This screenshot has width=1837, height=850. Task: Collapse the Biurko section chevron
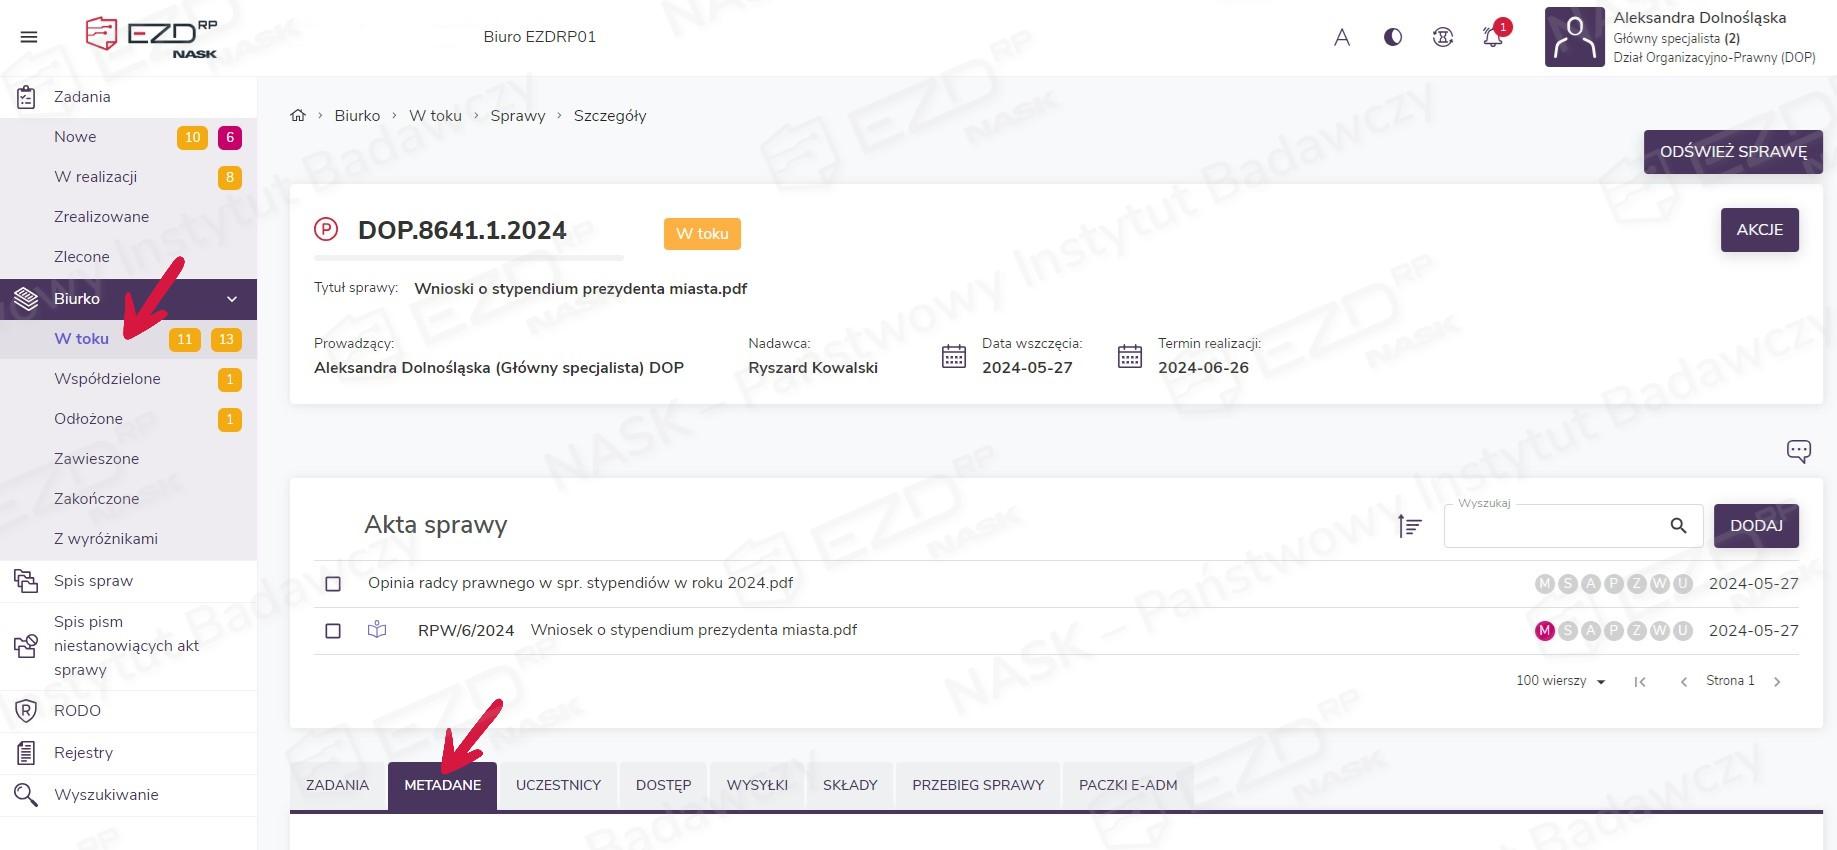(x=232, y=299)
